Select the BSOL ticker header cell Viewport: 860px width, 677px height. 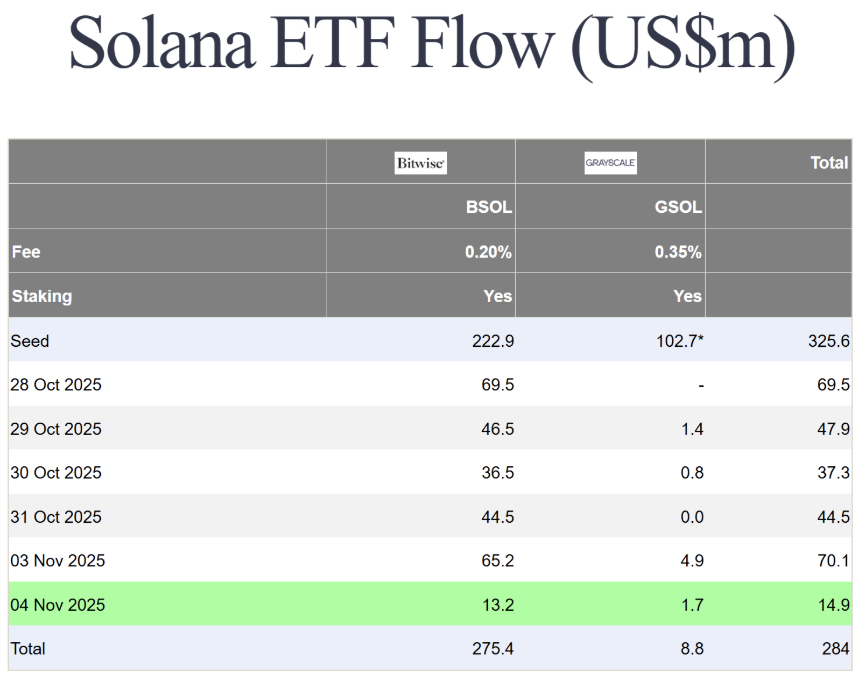click(x=489, y=208)
